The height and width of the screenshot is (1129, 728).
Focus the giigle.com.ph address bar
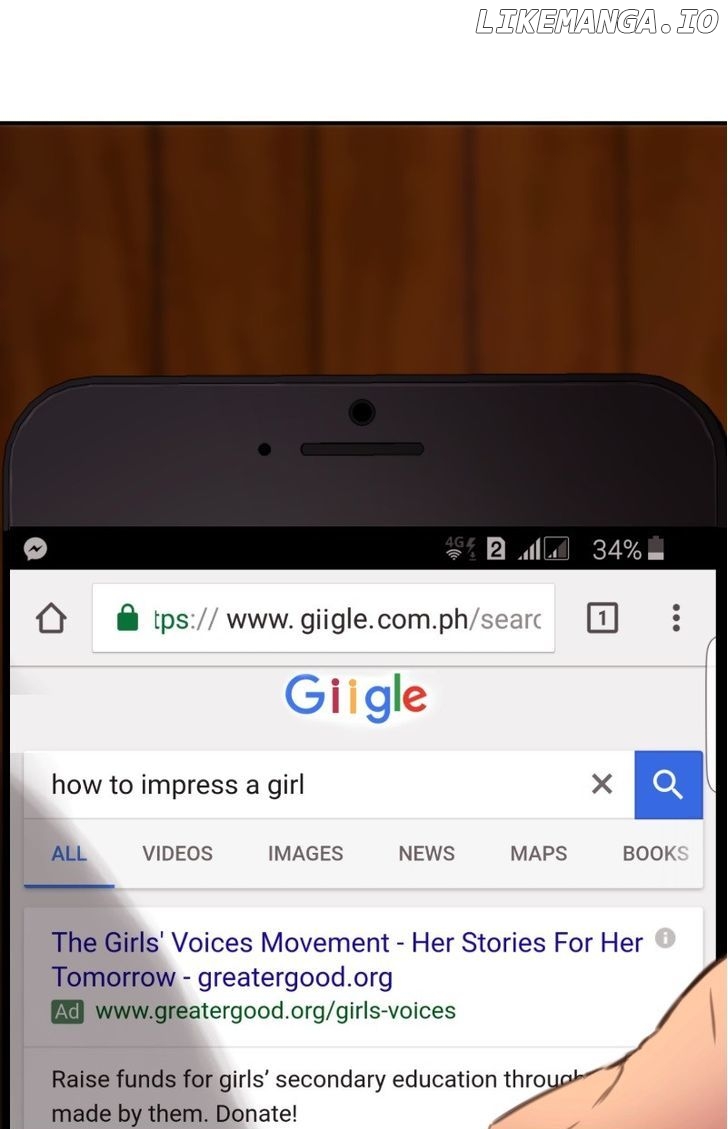click(323, 618)
